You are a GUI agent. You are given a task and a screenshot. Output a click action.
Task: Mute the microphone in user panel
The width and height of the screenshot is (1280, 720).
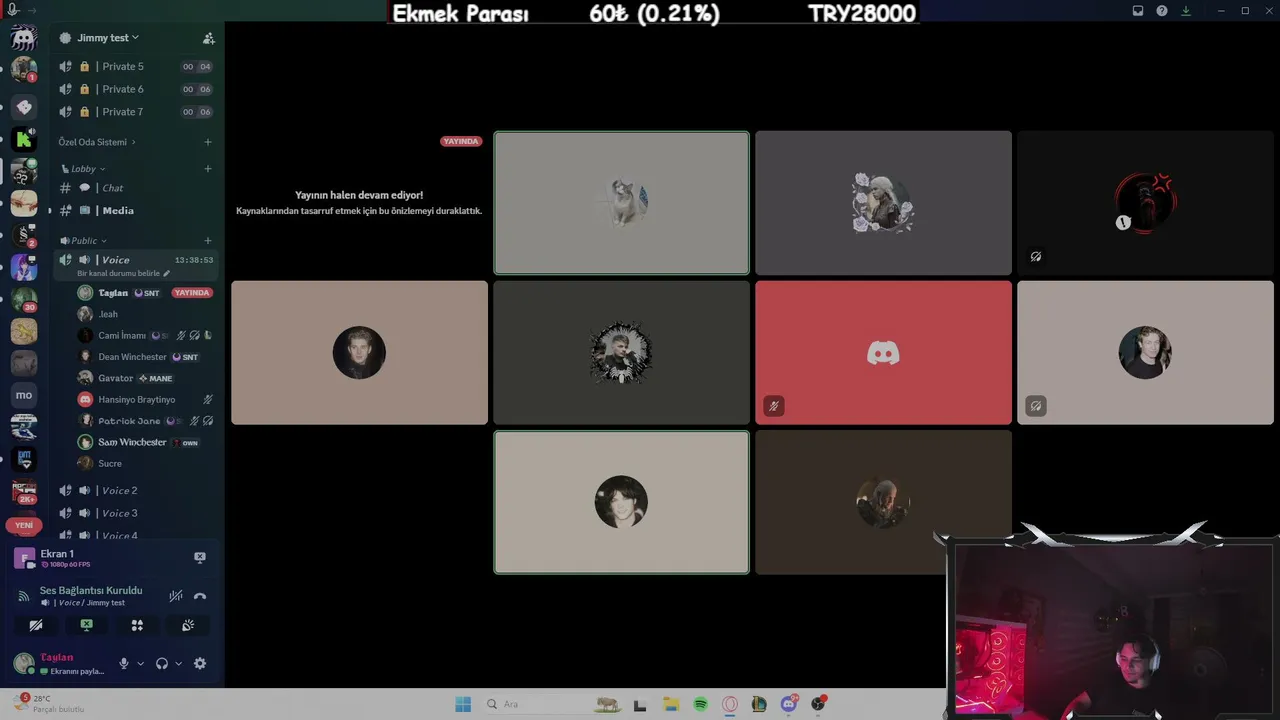(124, 663)
